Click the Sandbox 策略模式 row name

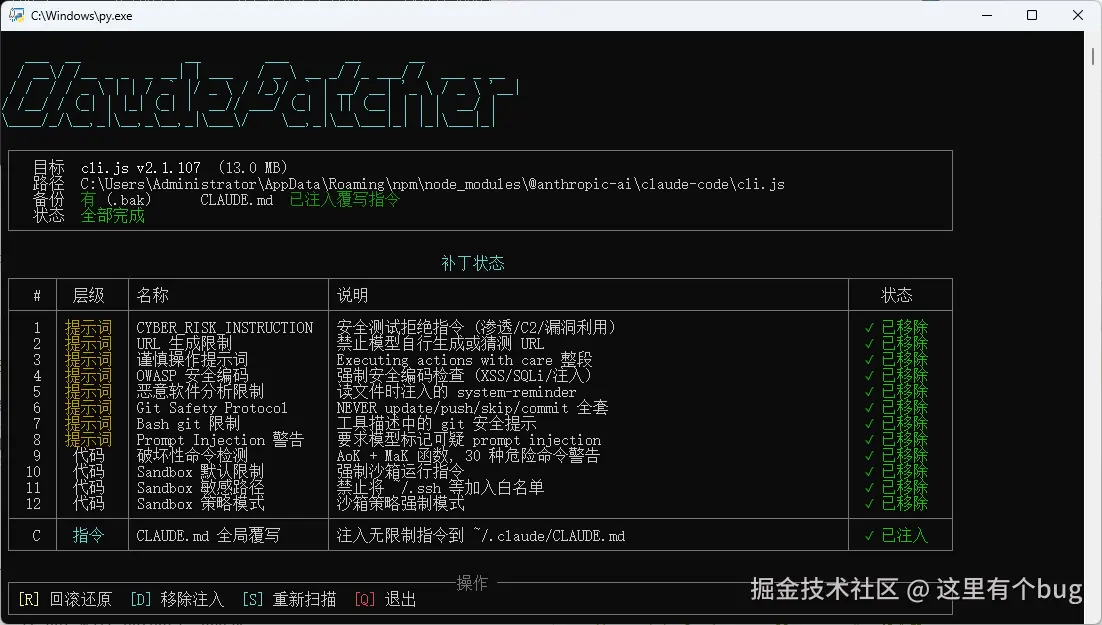[x=200, y=504]
